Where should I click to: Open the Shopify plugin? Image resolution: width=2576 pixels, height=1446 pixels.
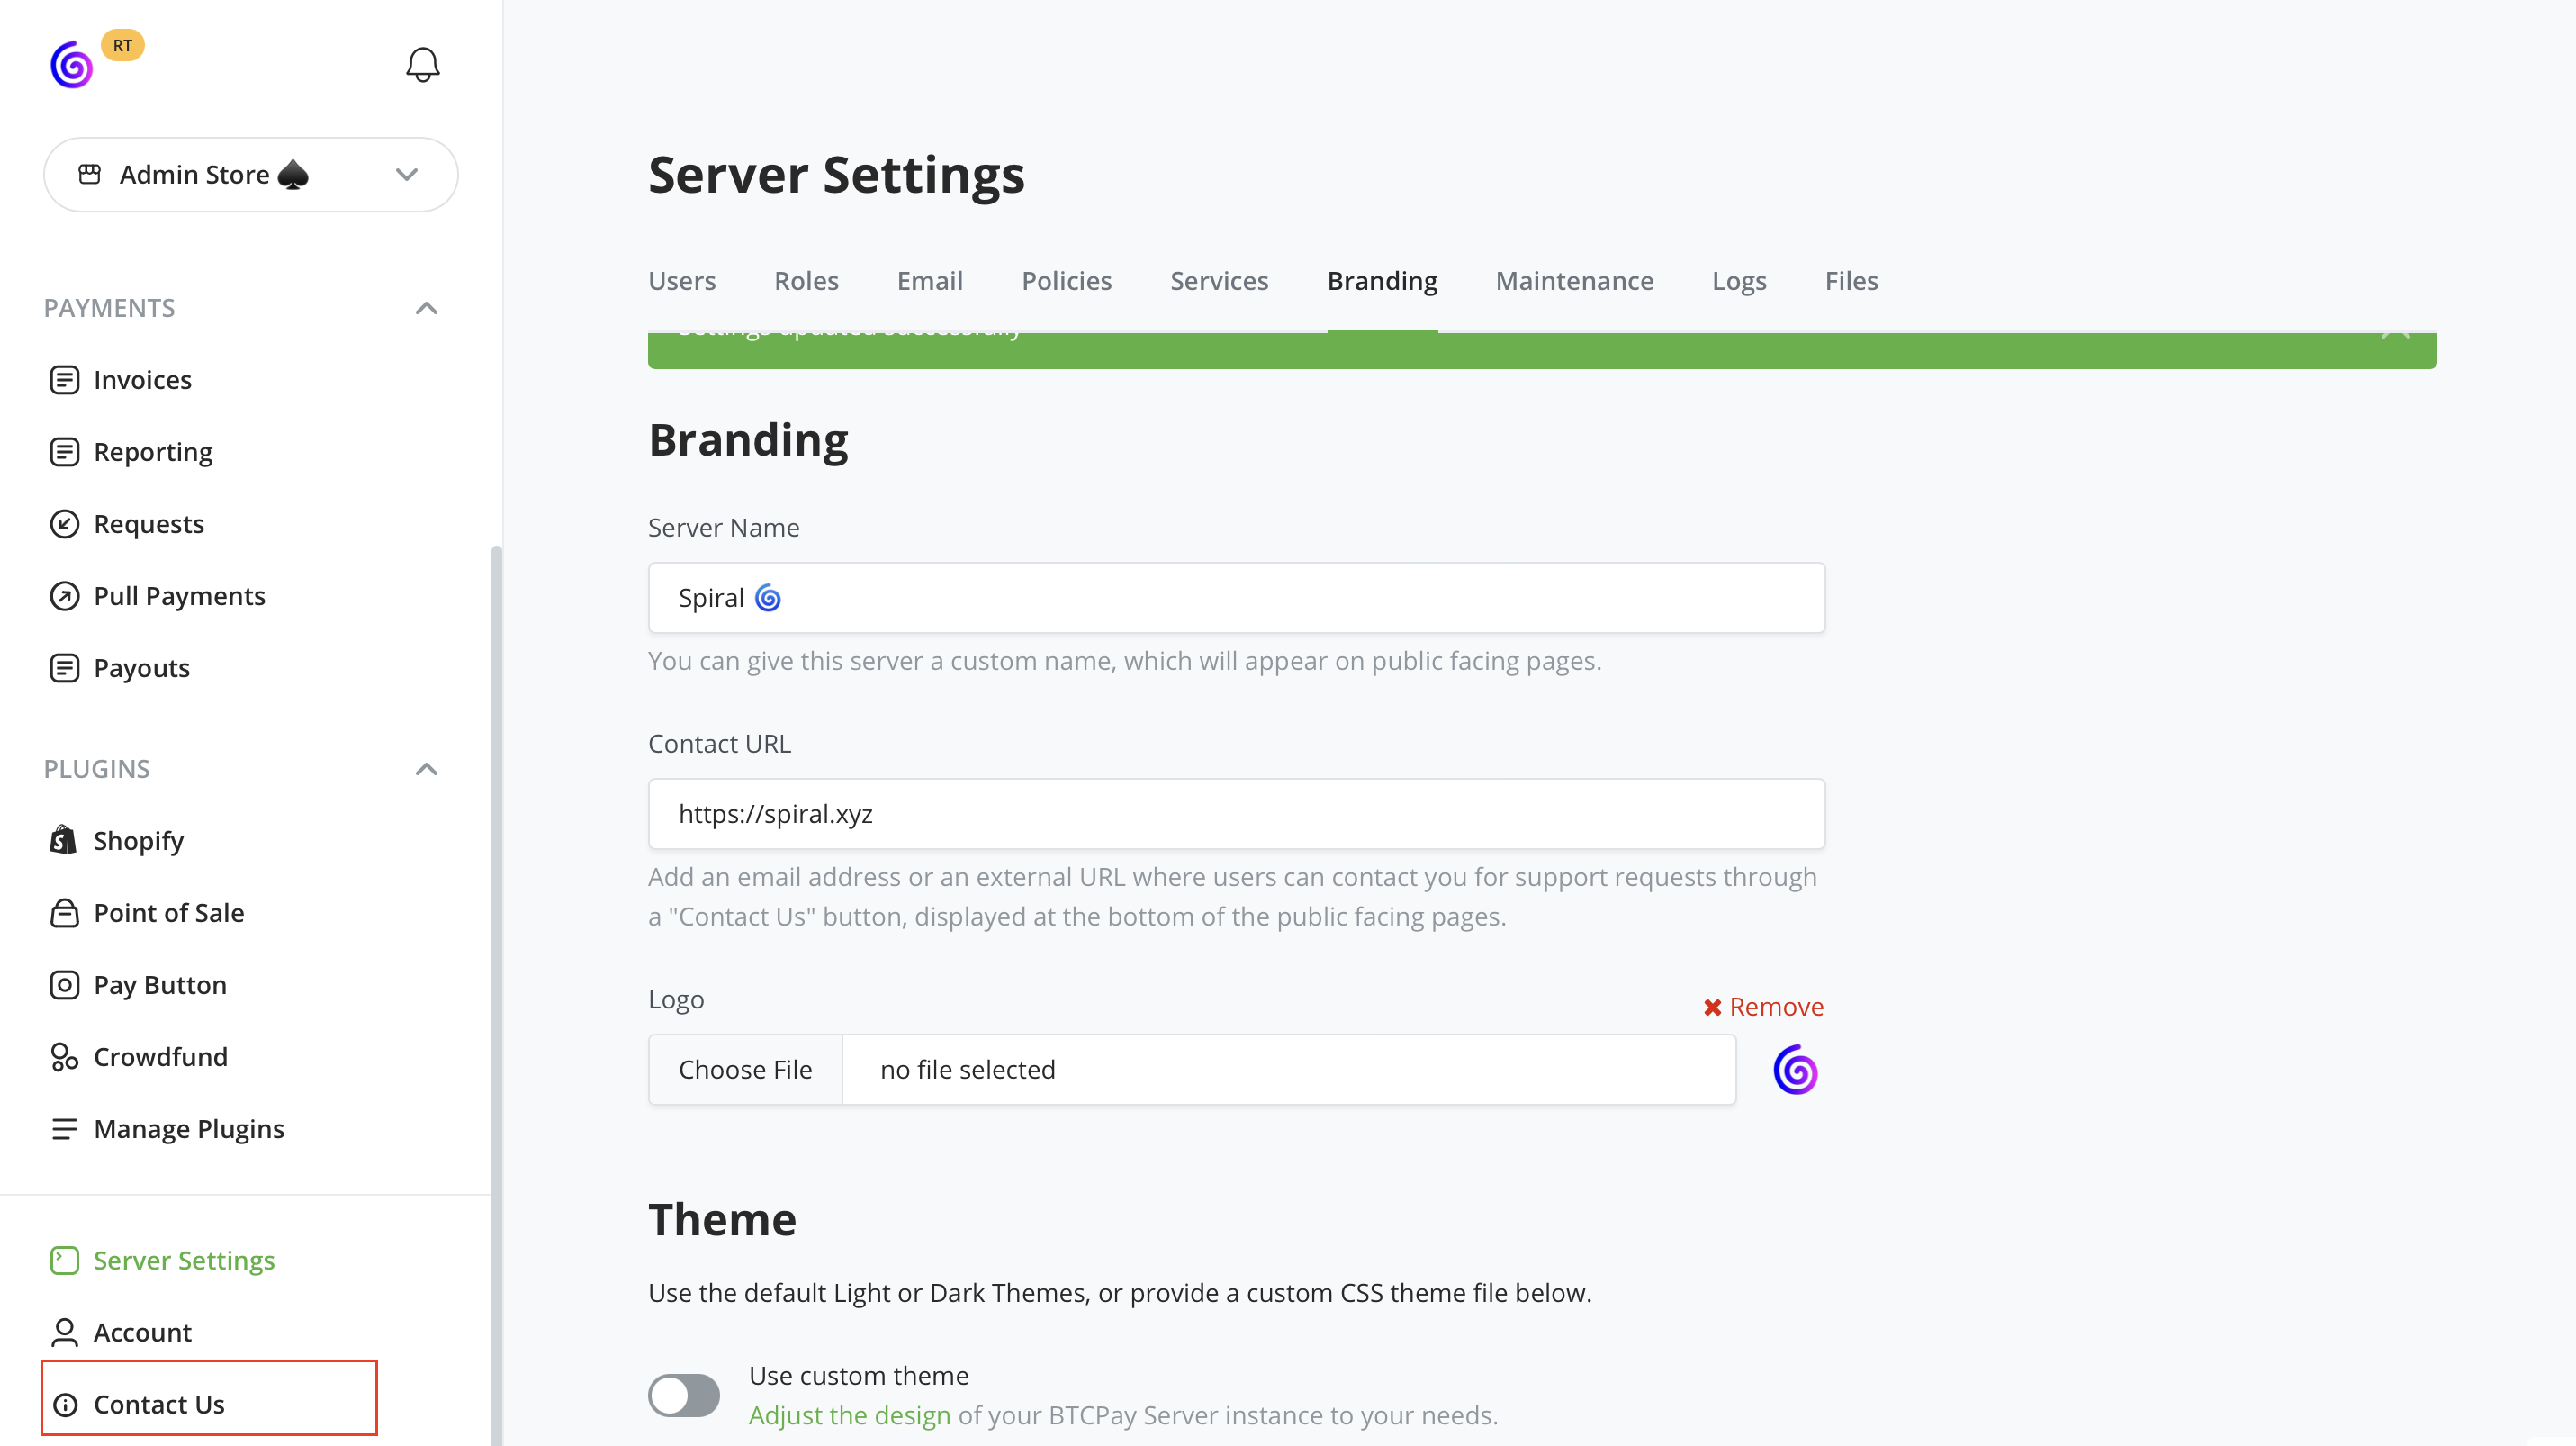pyautogui.click(x=138, y=841)
